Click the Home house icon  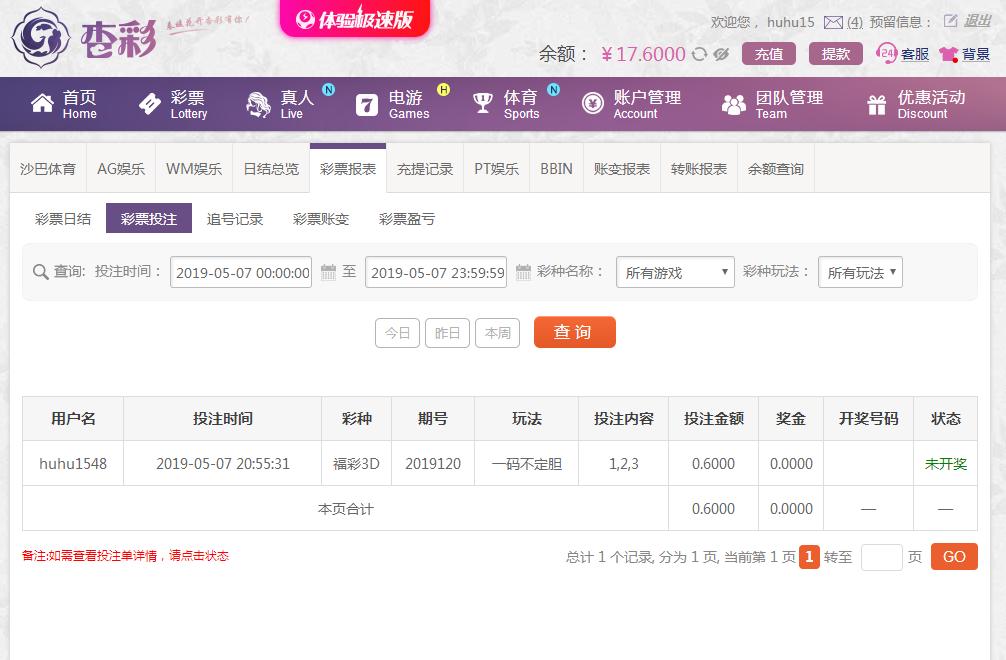coord(42,104)
